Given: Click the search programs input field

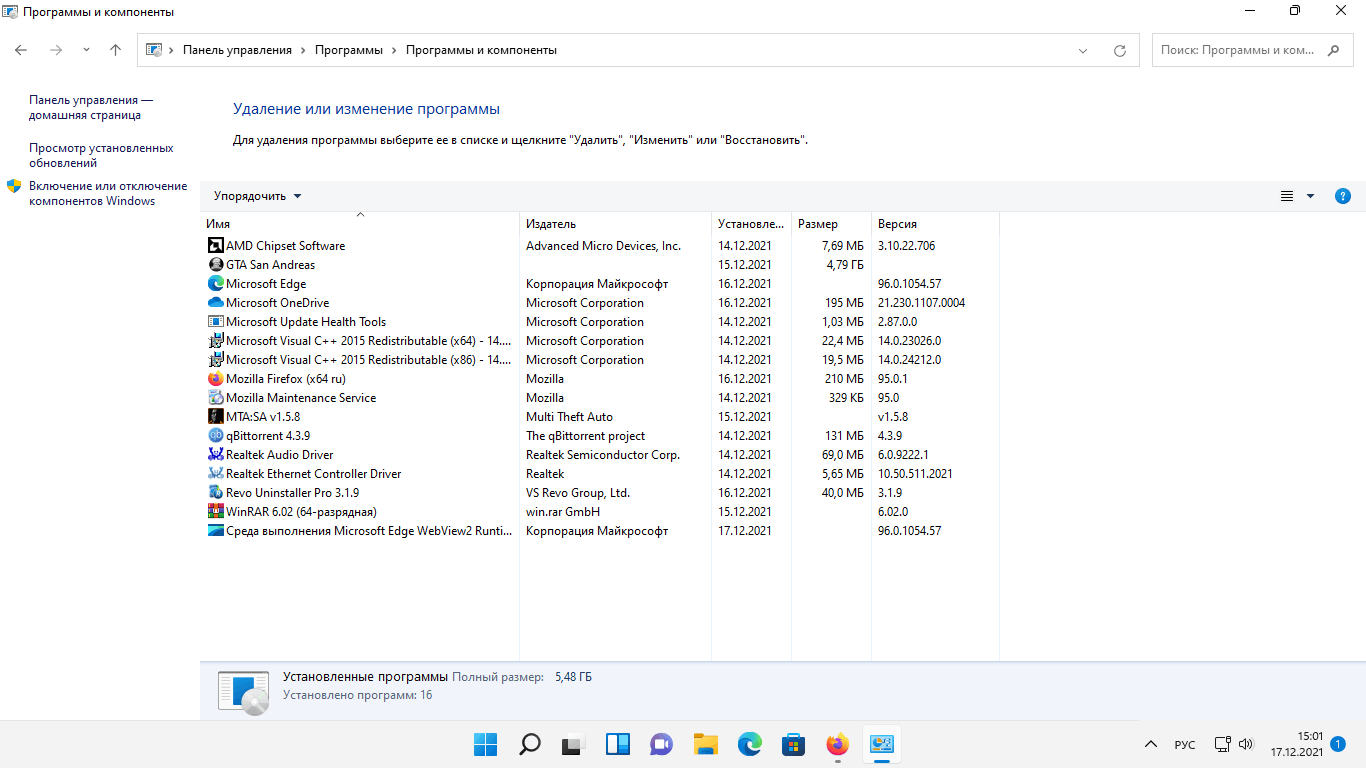Looking at the screenshot, I should [x=1237, y=50].
